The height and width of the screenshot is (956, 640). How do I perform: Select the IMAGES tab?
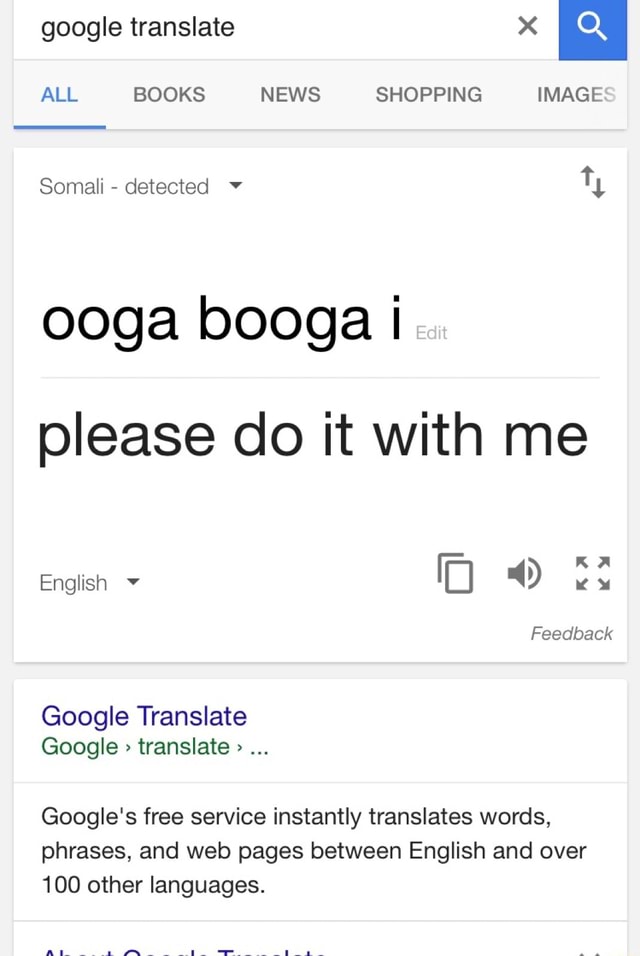[576, 95]
